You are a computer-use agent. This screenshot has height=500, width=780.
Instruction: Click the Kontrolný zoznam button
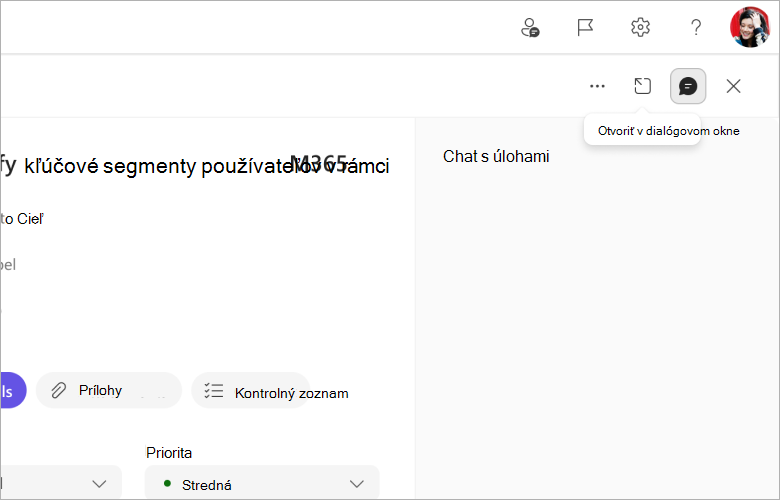(x=251, y=391)
